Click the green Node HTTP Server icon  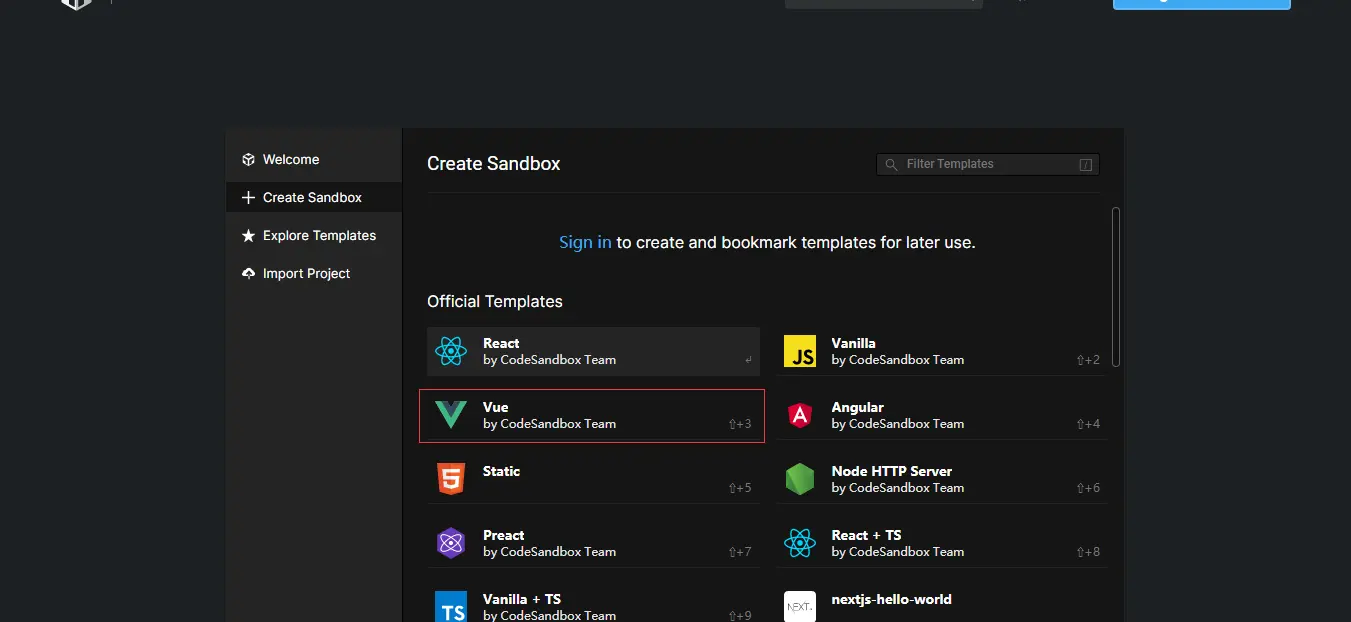pyautogui.click(x=800, y=479)
